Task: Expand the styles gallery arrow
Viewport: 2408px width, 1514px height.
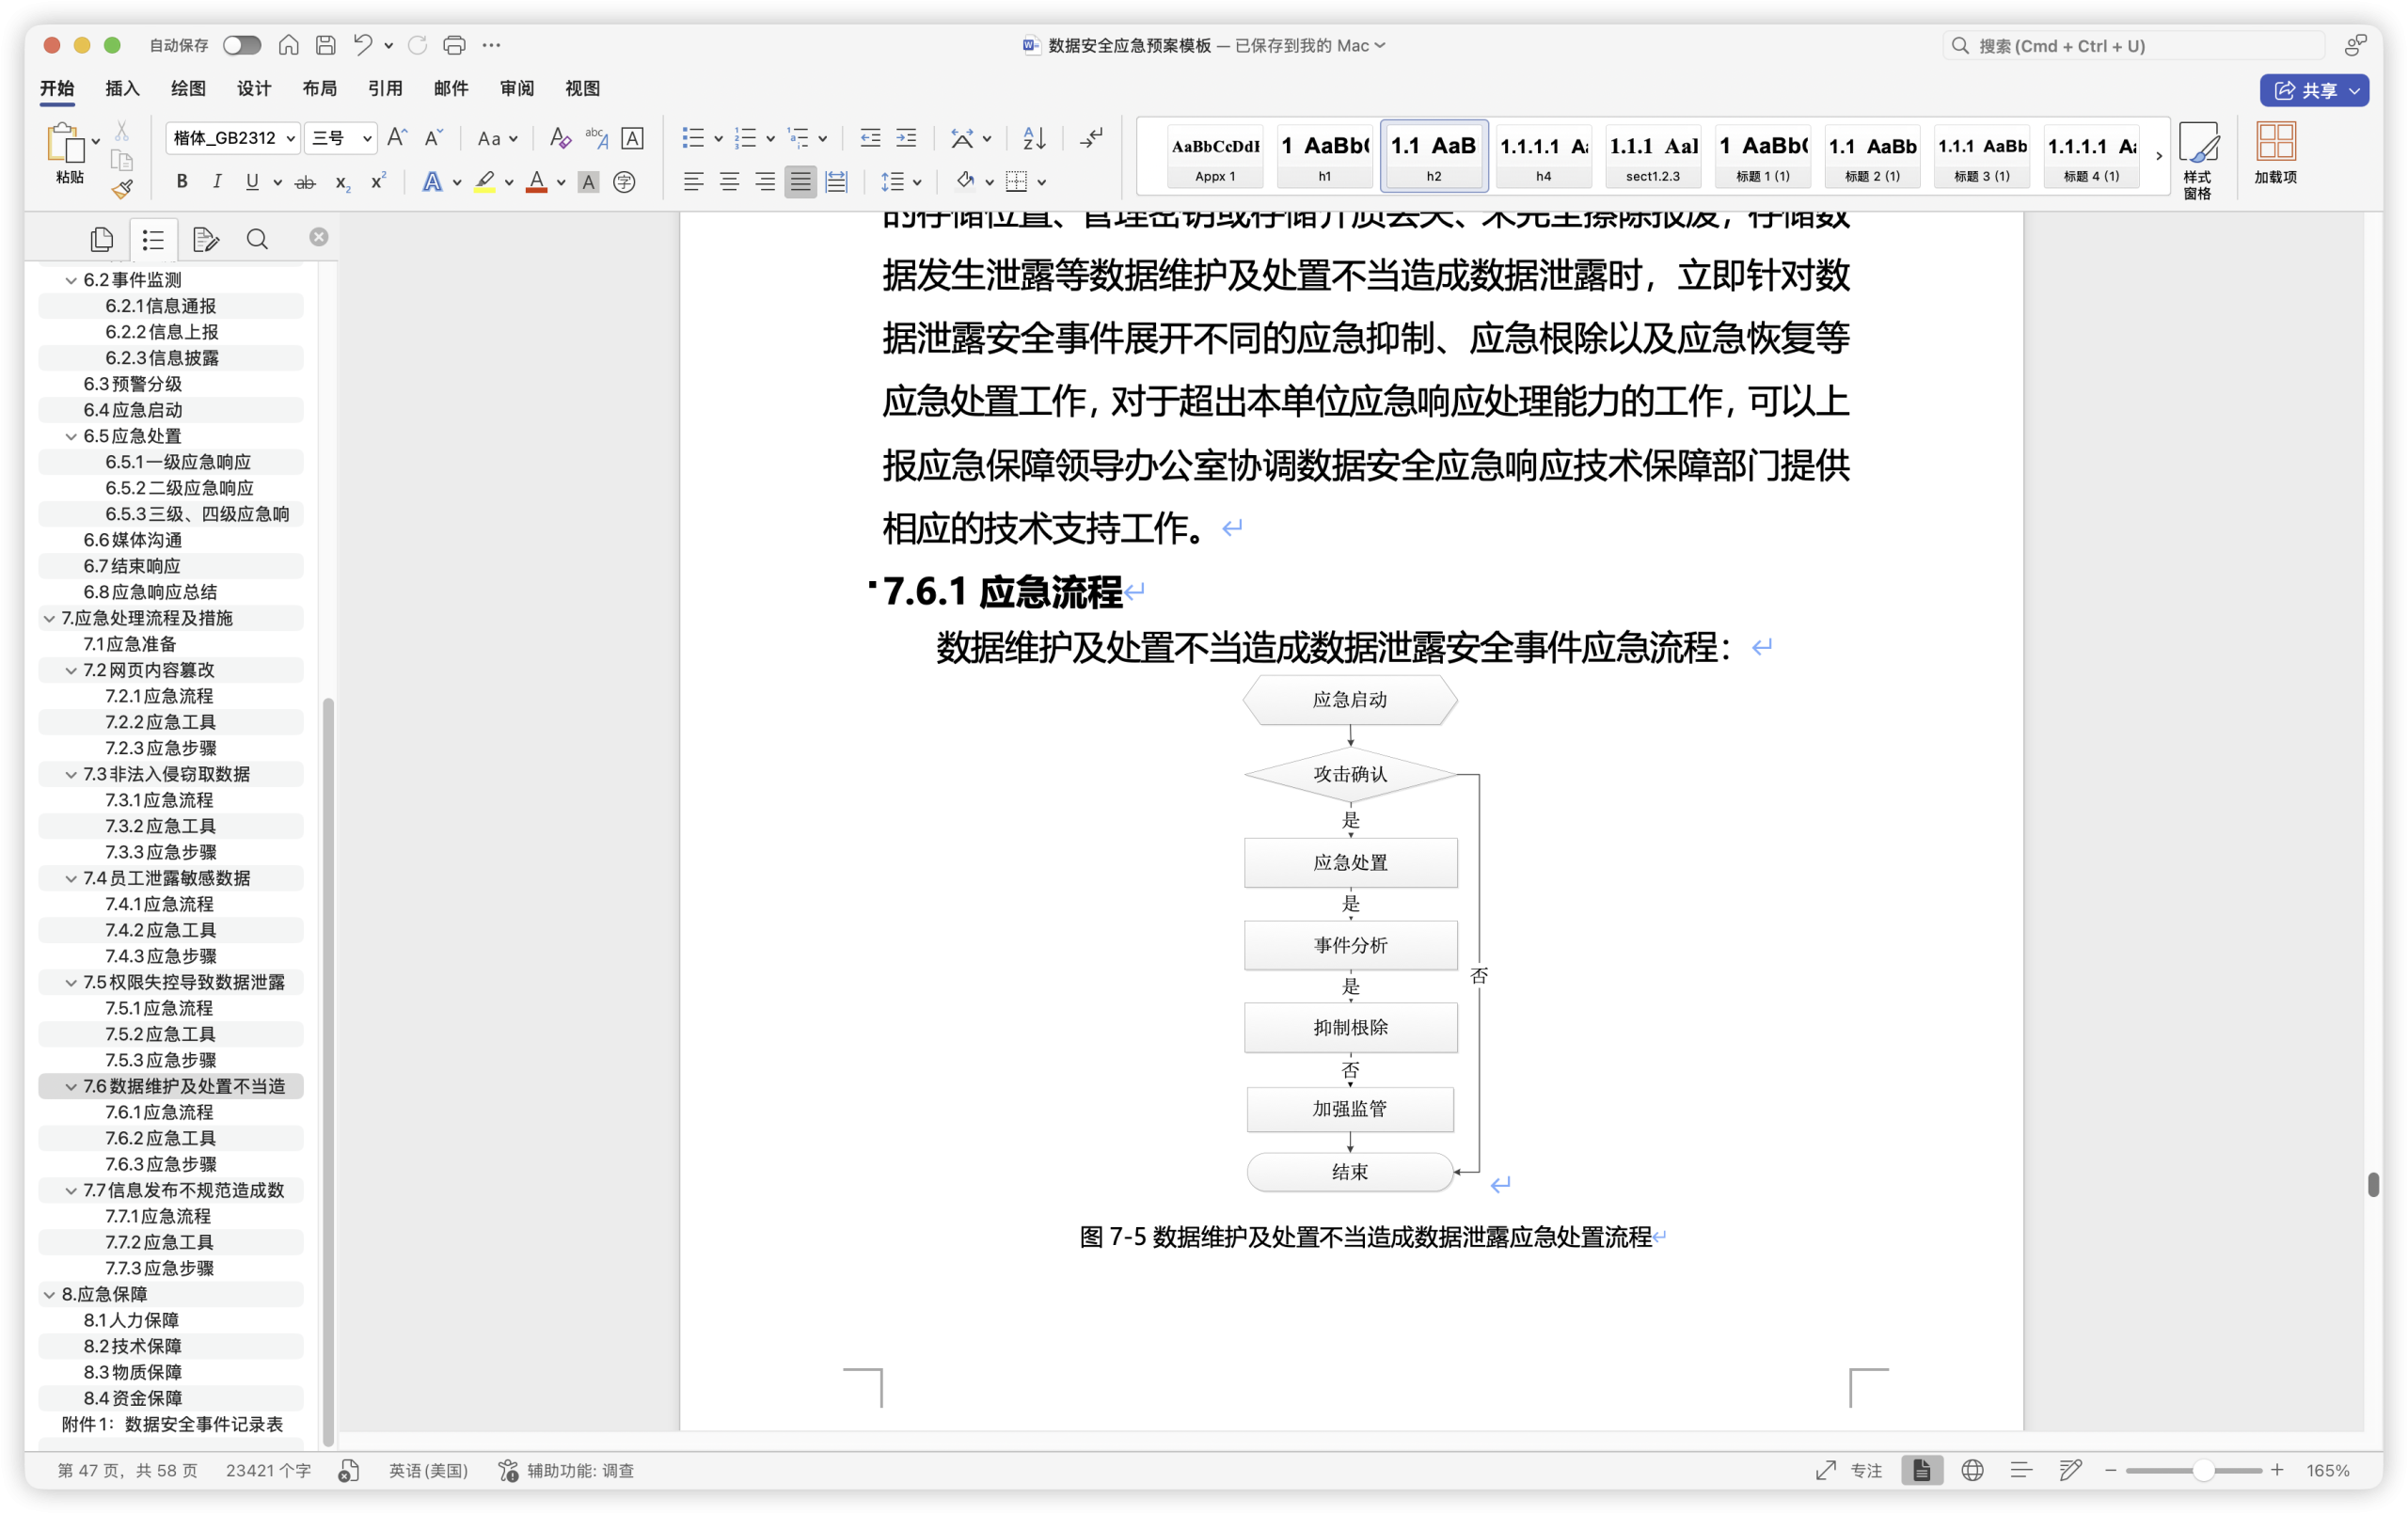Action: coord(2158,156)
